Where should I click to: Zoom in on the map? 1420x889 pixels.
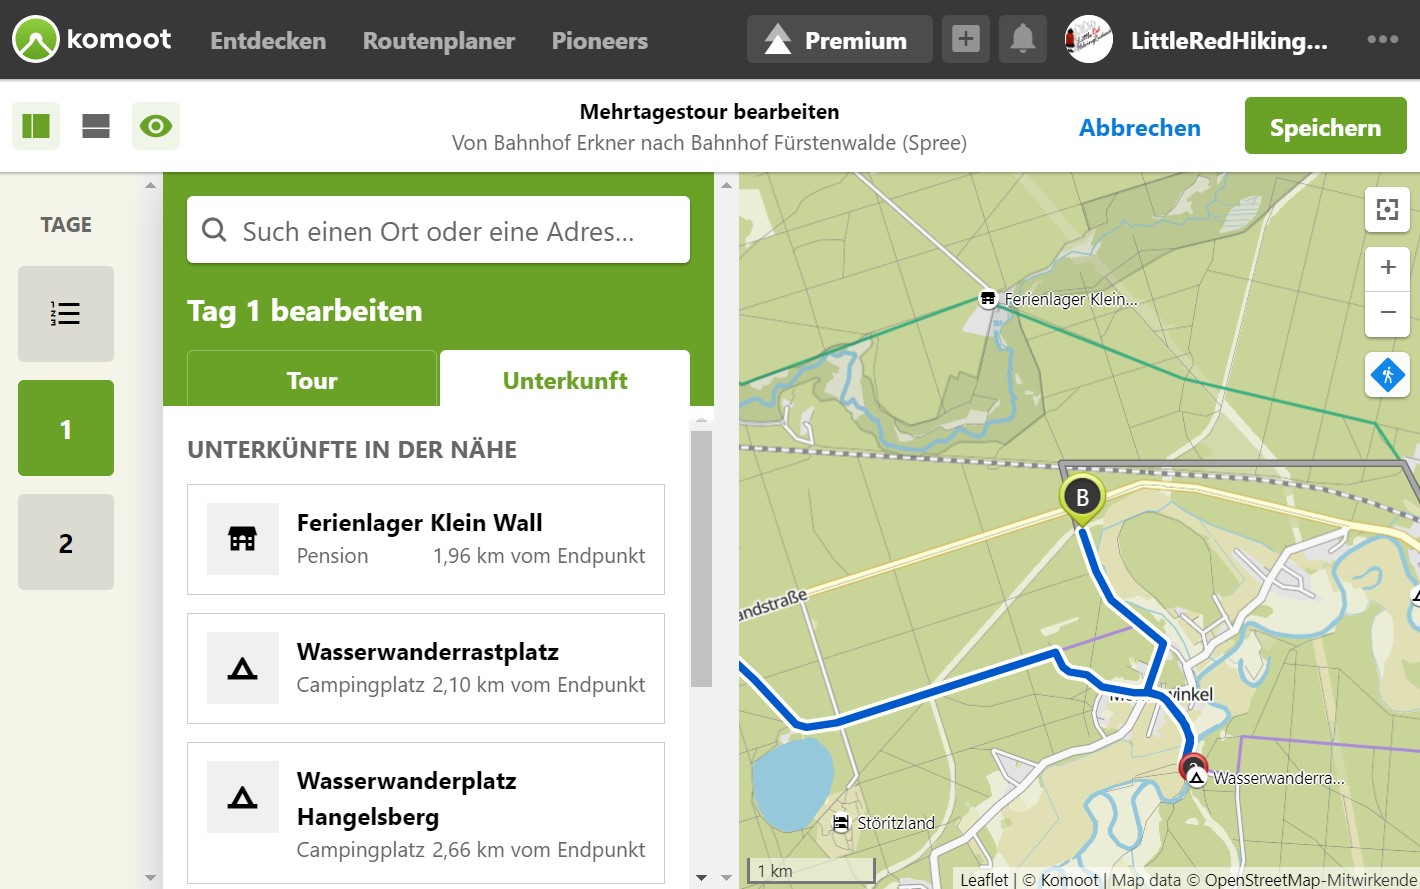[1387, 268]
